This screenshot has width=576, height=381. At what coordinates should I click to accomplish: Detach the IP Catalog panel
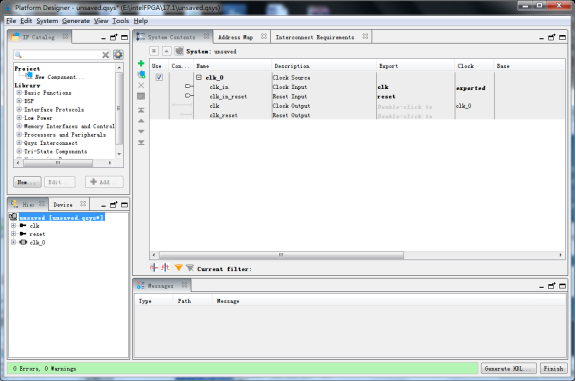pyautogui.click(x=114, y=37)
